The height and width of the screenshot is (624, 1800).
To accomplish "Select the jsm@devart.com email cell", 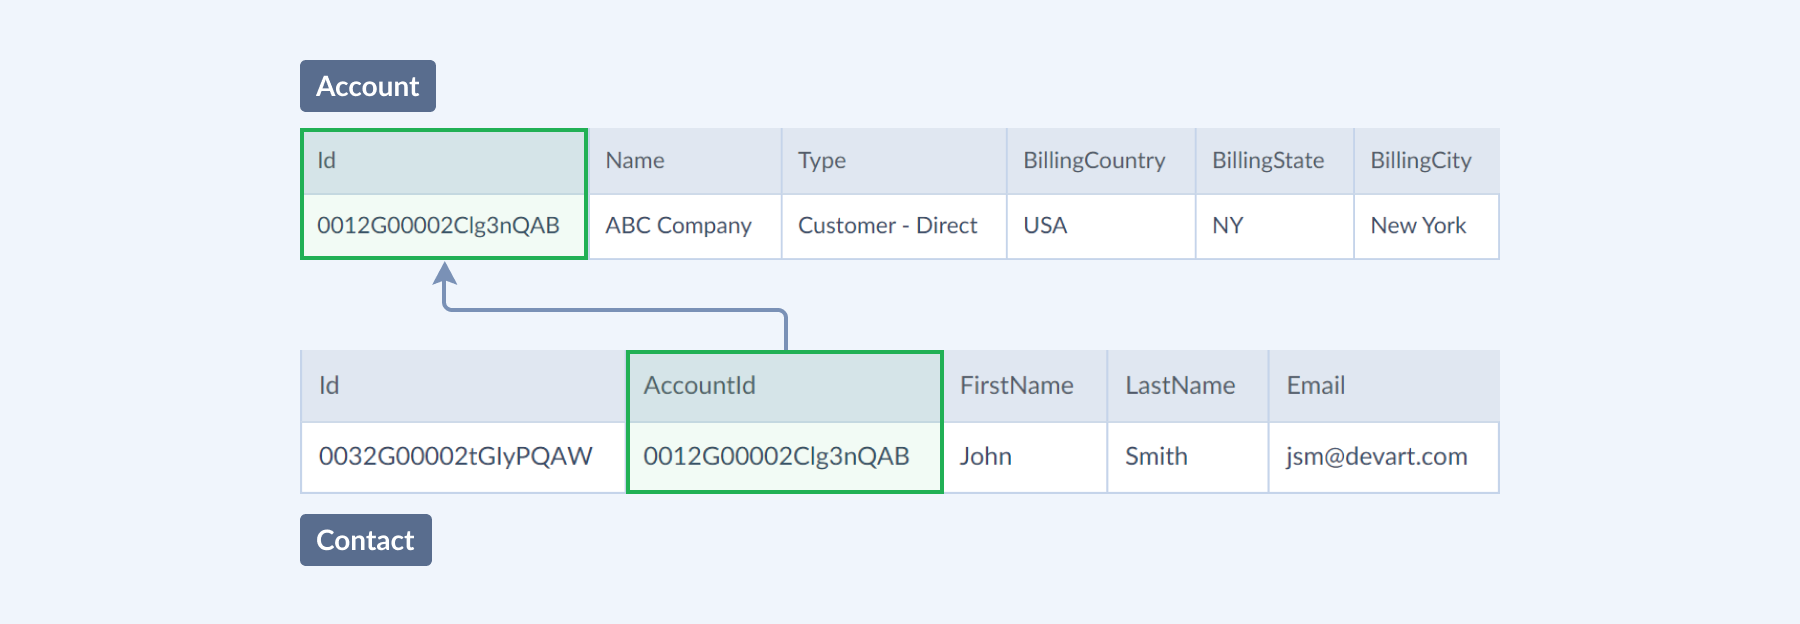I will 1385,457.
